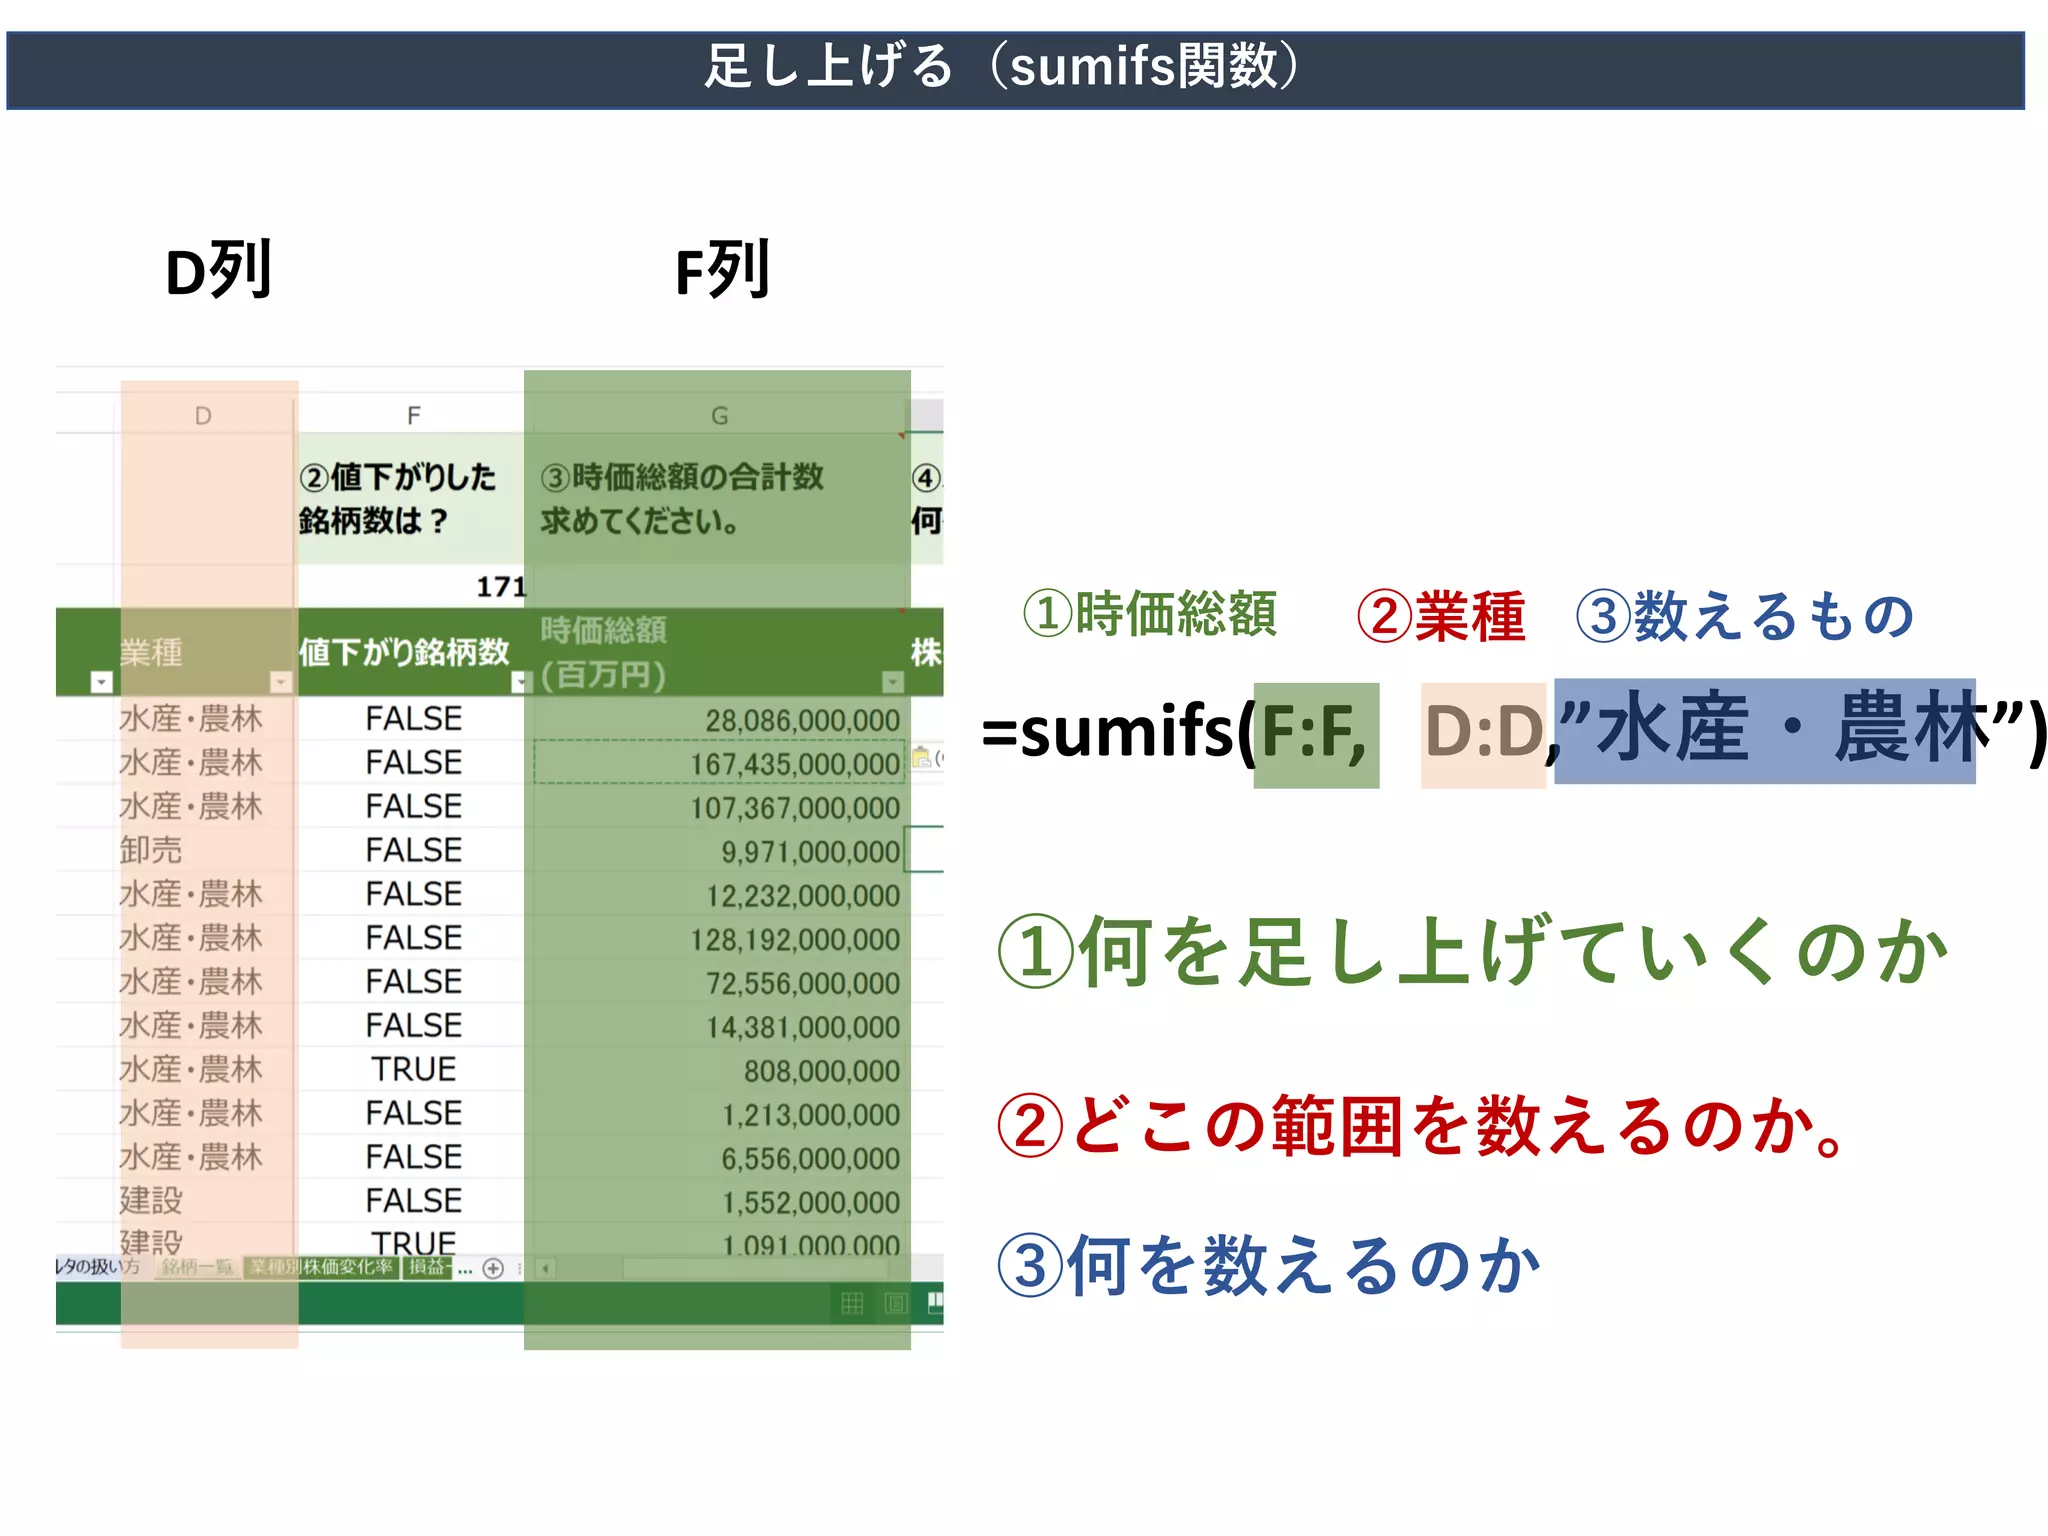This screenshot has width=2048, height=1536.
Task: Select the cell with 6,556,000,000
Action: click(x=718, y=1158)
